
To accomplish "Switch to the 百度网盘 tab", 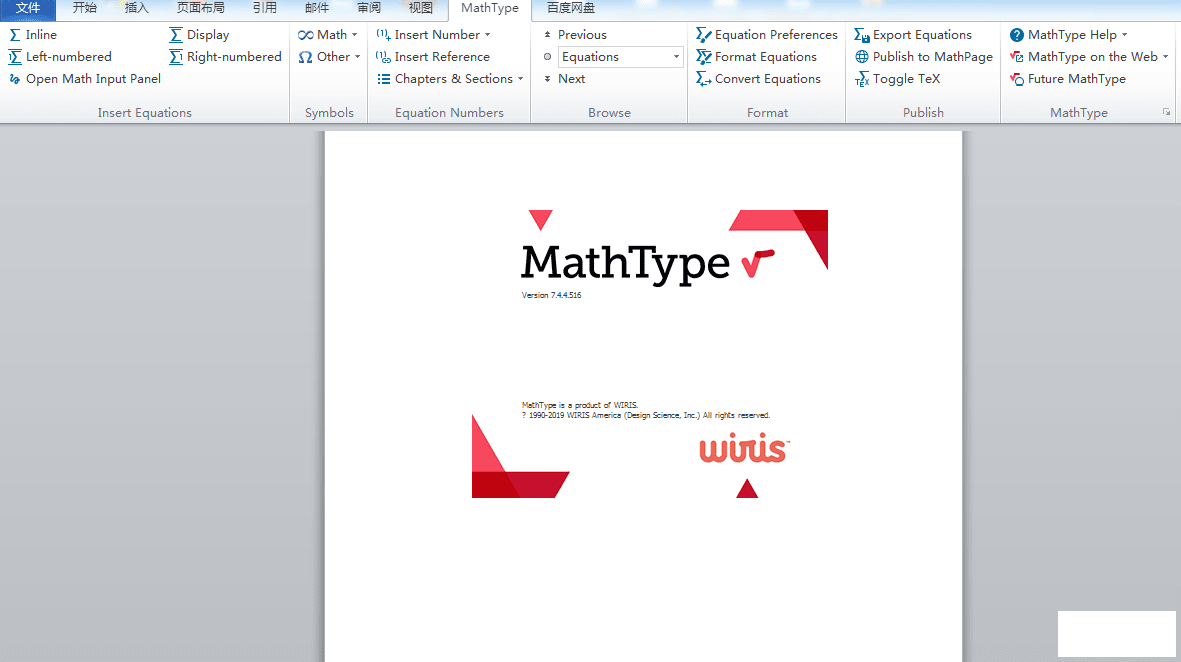I will (x=571, y=8).
